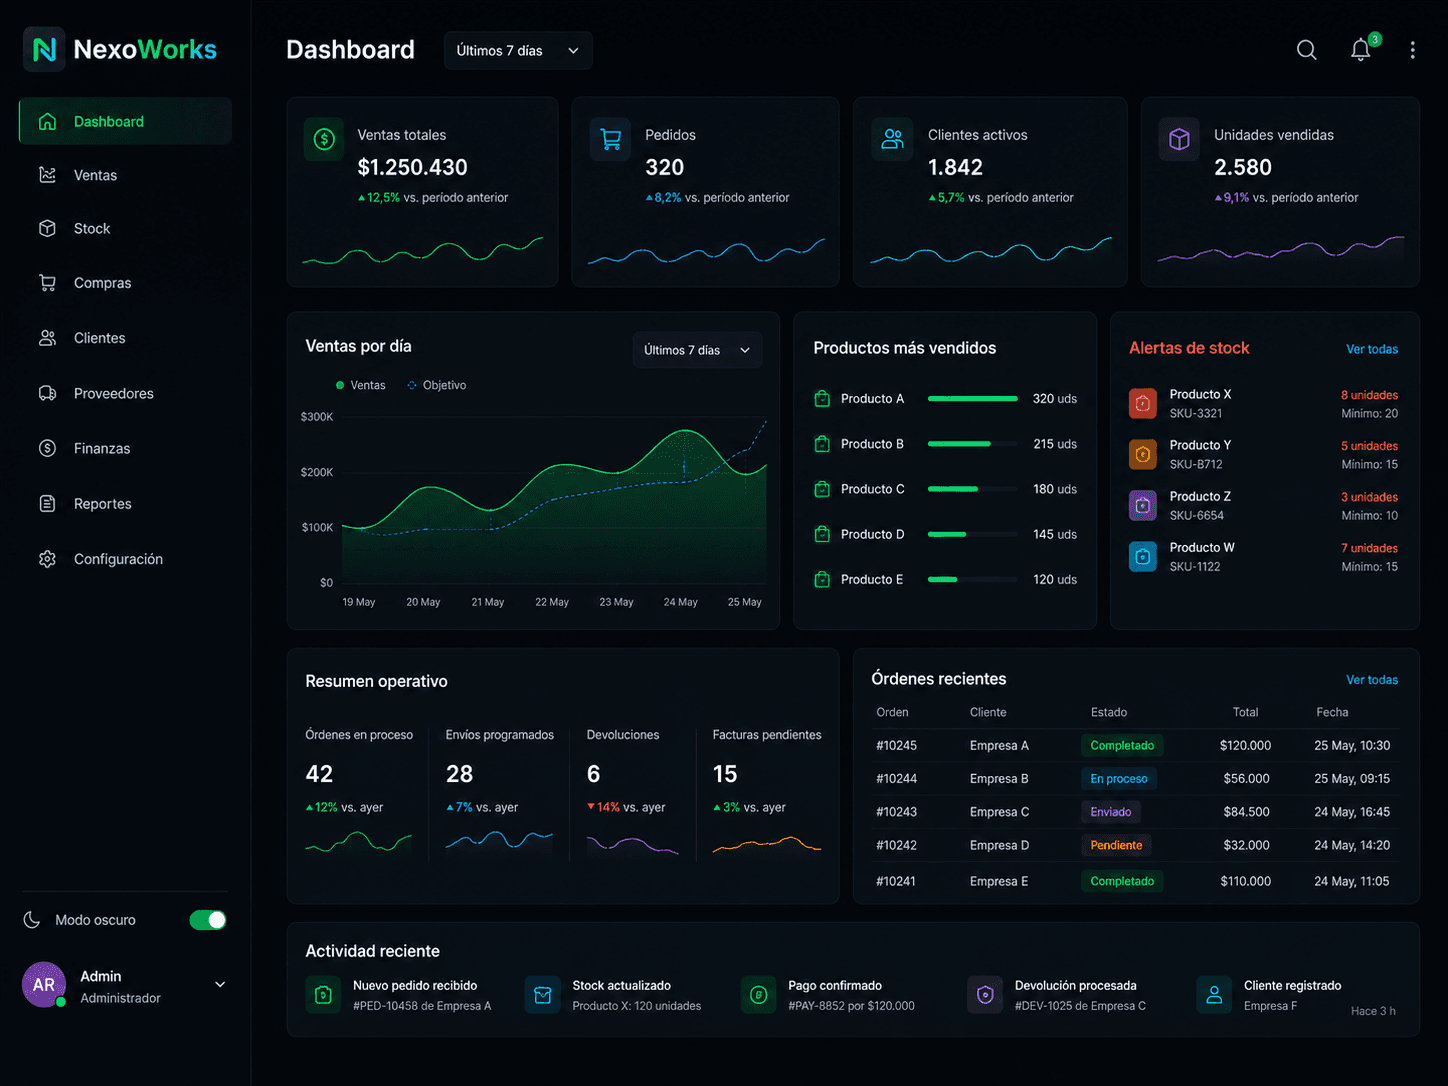Screen dimensions: 1448x1086
Task: Click the NexoWorks logo icon
Action: [44, 49]
